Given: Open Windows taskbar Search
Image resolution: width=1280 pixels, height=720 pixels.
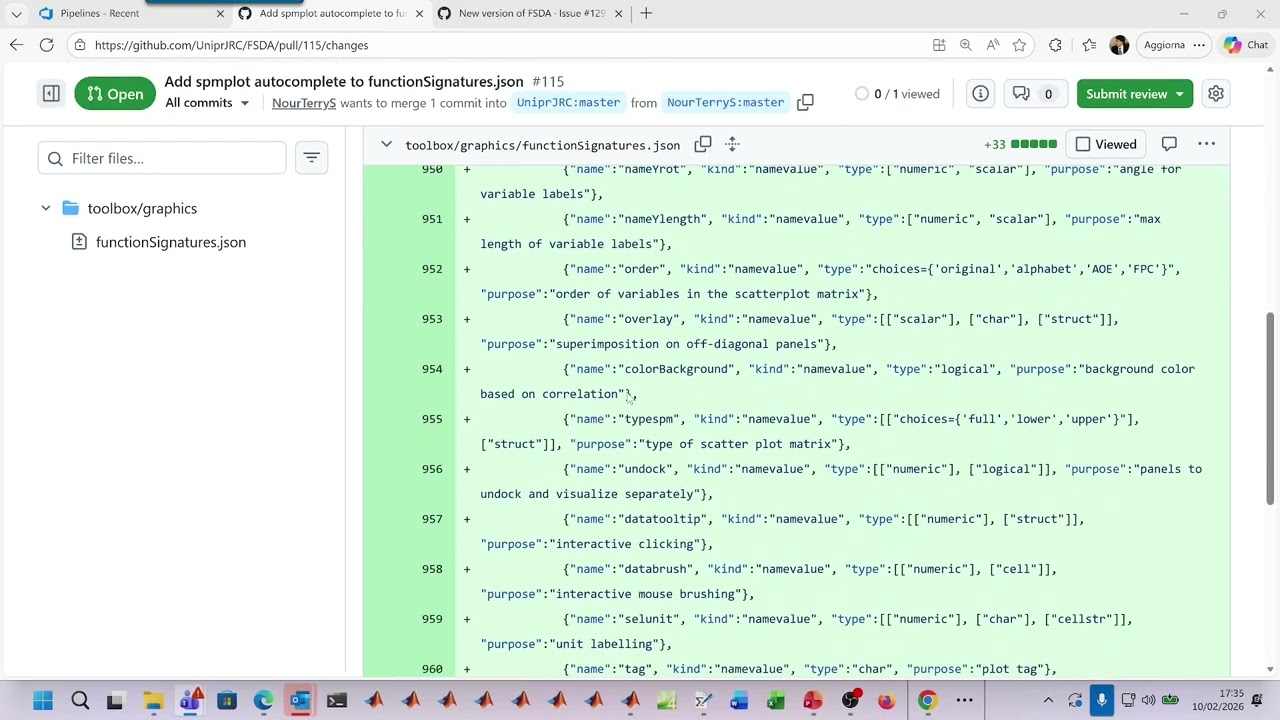Looking at the screenshot, I should pos(80,701).
